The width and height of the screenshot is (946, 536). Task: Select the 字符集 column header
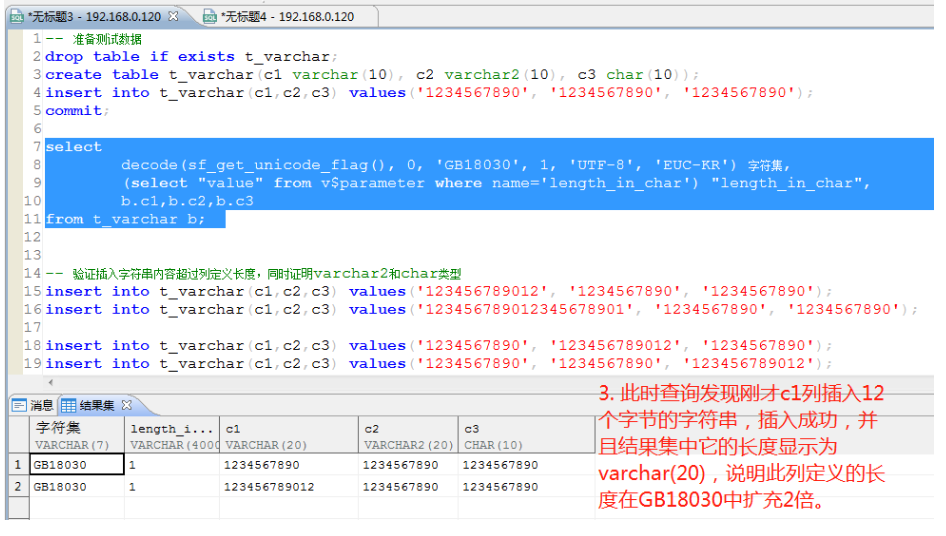(x=77, y=436)
